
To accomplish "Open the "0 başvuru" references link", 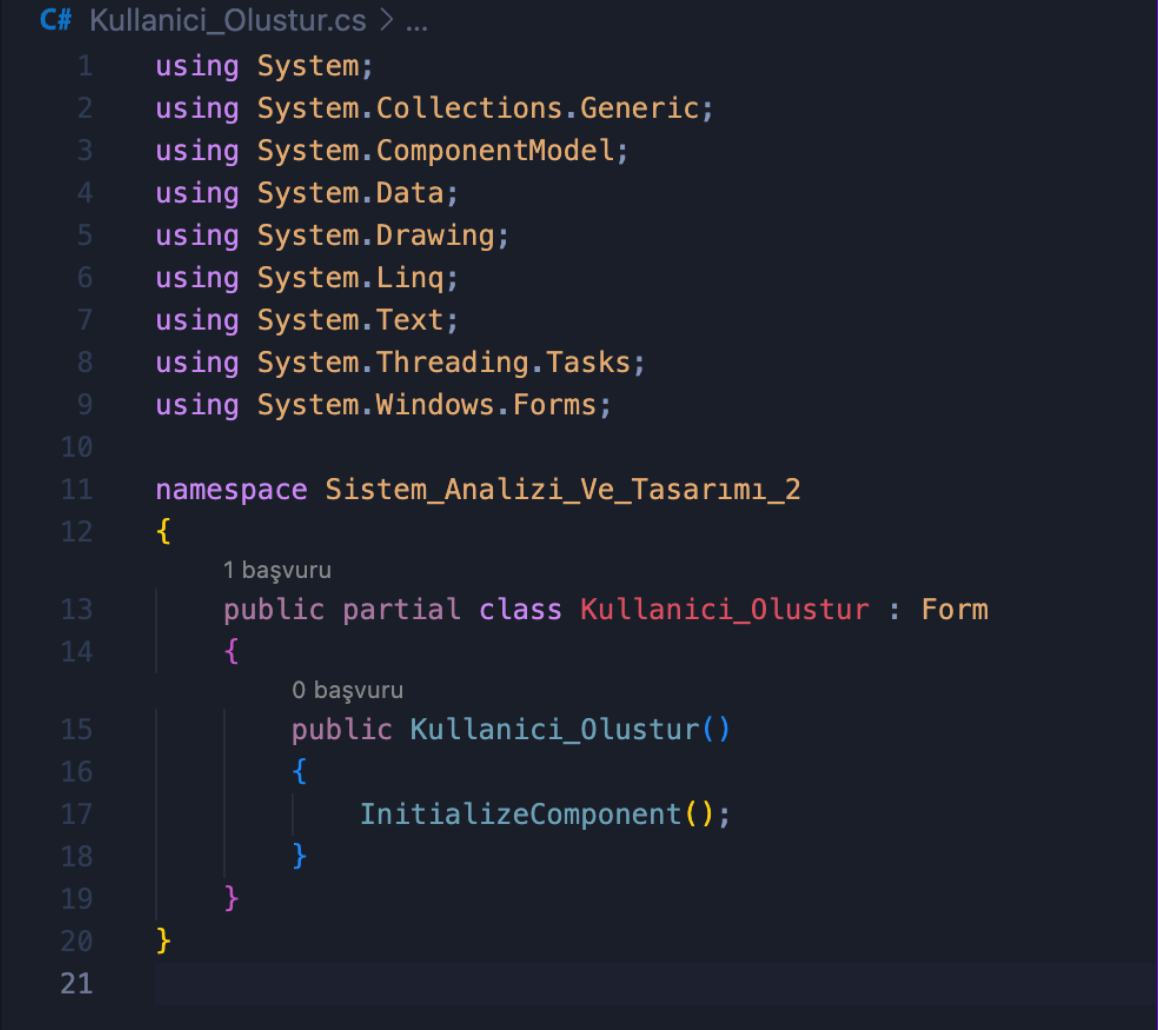I will click(x=347, y=690).
